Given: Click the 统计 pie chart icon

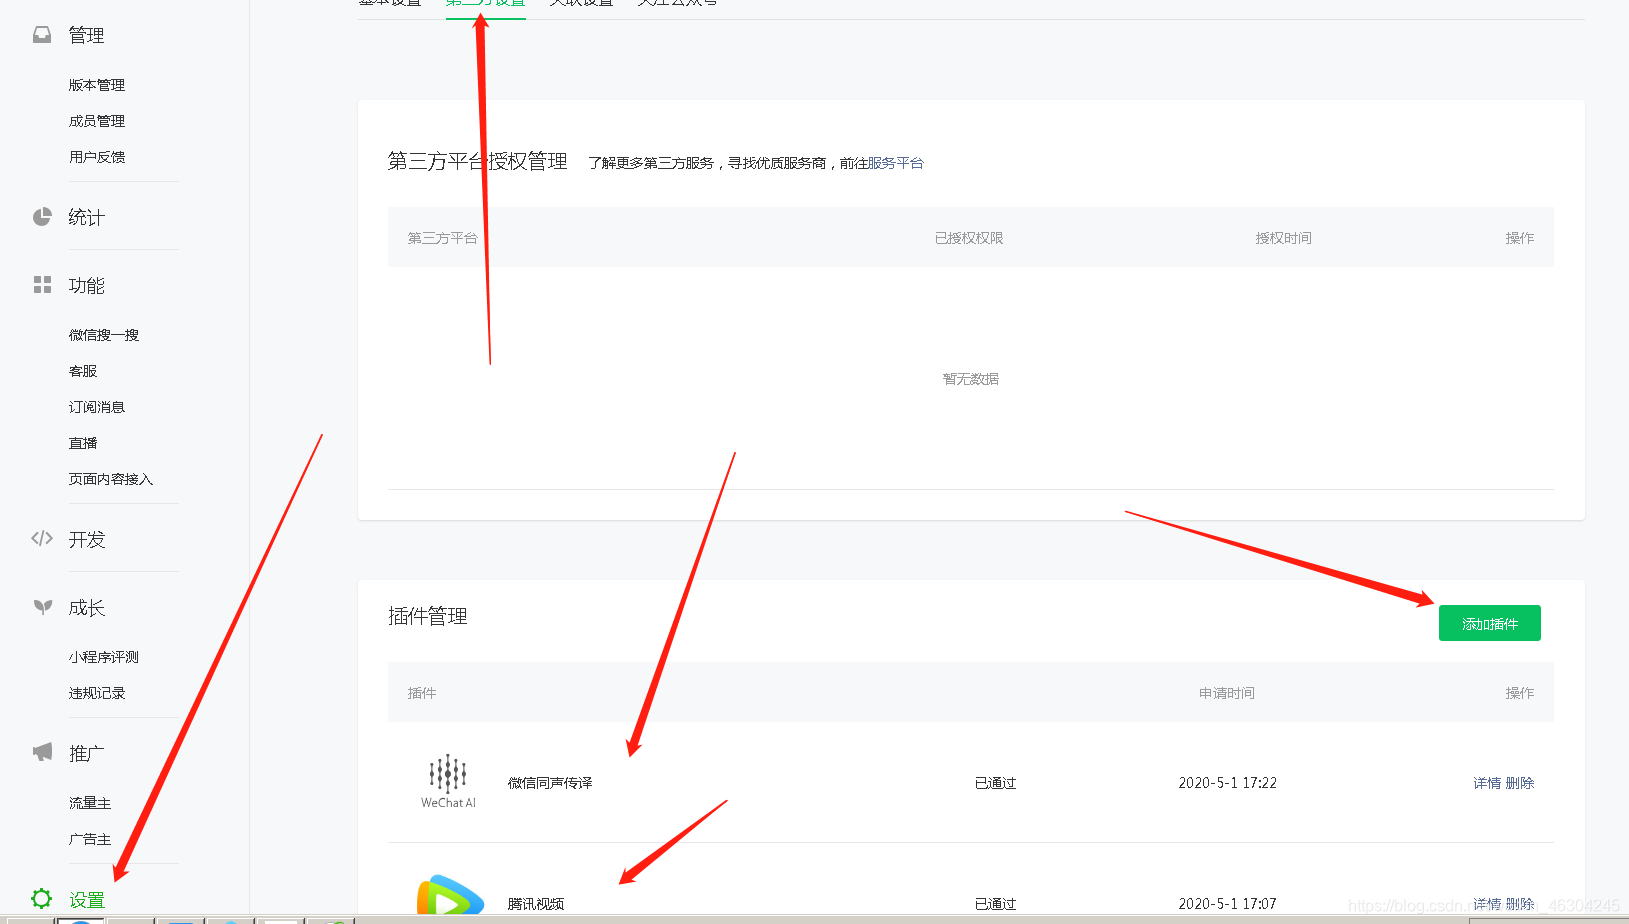Looking at the screenshot, I should coord(42,217).
